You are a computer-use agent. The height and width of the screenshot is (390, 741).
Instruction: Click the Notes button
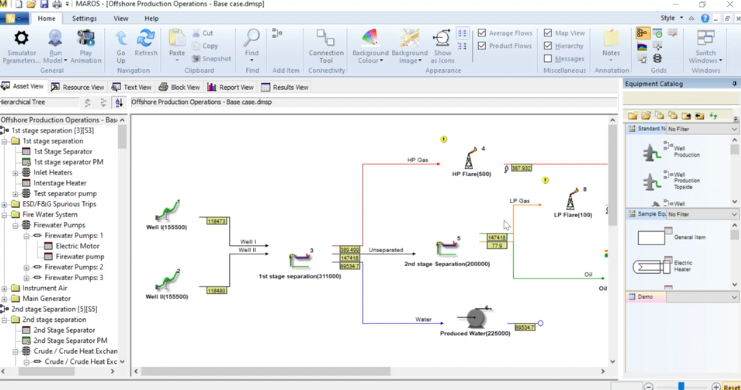click(611, 44)
